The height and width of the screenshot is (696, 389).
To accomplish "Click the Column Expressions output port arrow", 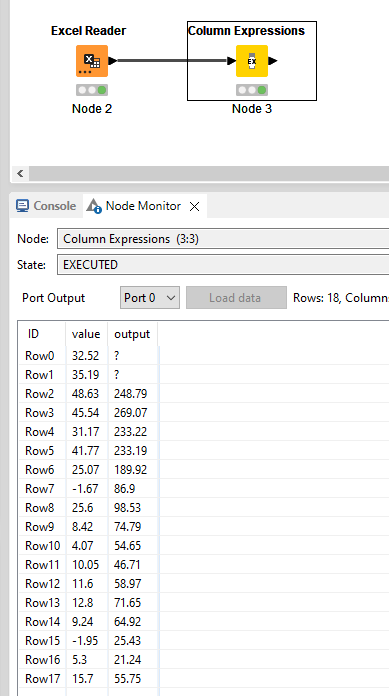I will [273, 61].
